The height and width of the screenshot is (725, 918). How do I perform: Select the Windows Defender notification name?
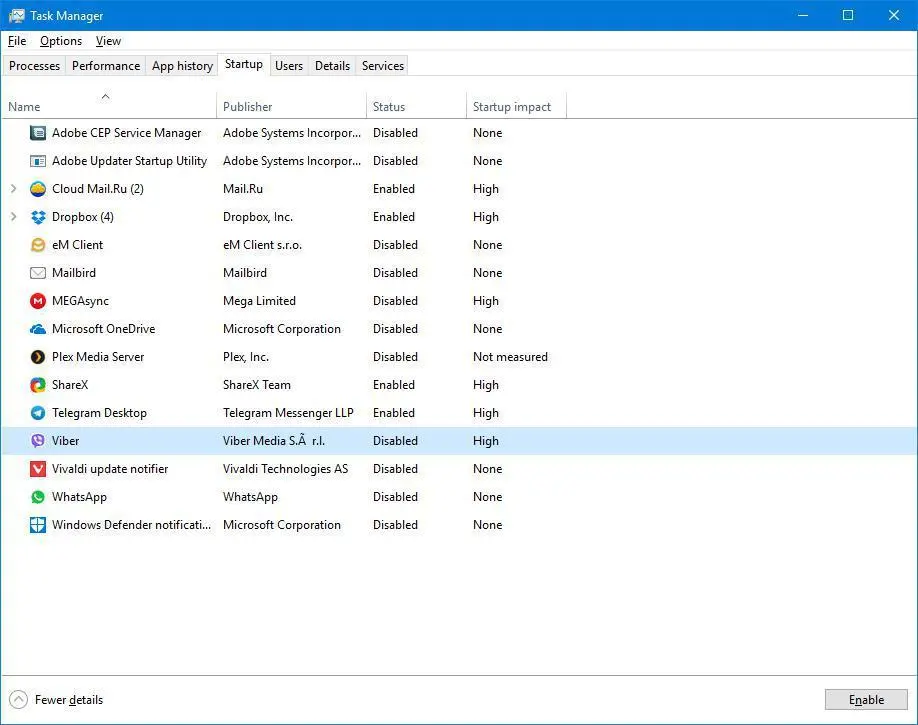click(131, 525)
